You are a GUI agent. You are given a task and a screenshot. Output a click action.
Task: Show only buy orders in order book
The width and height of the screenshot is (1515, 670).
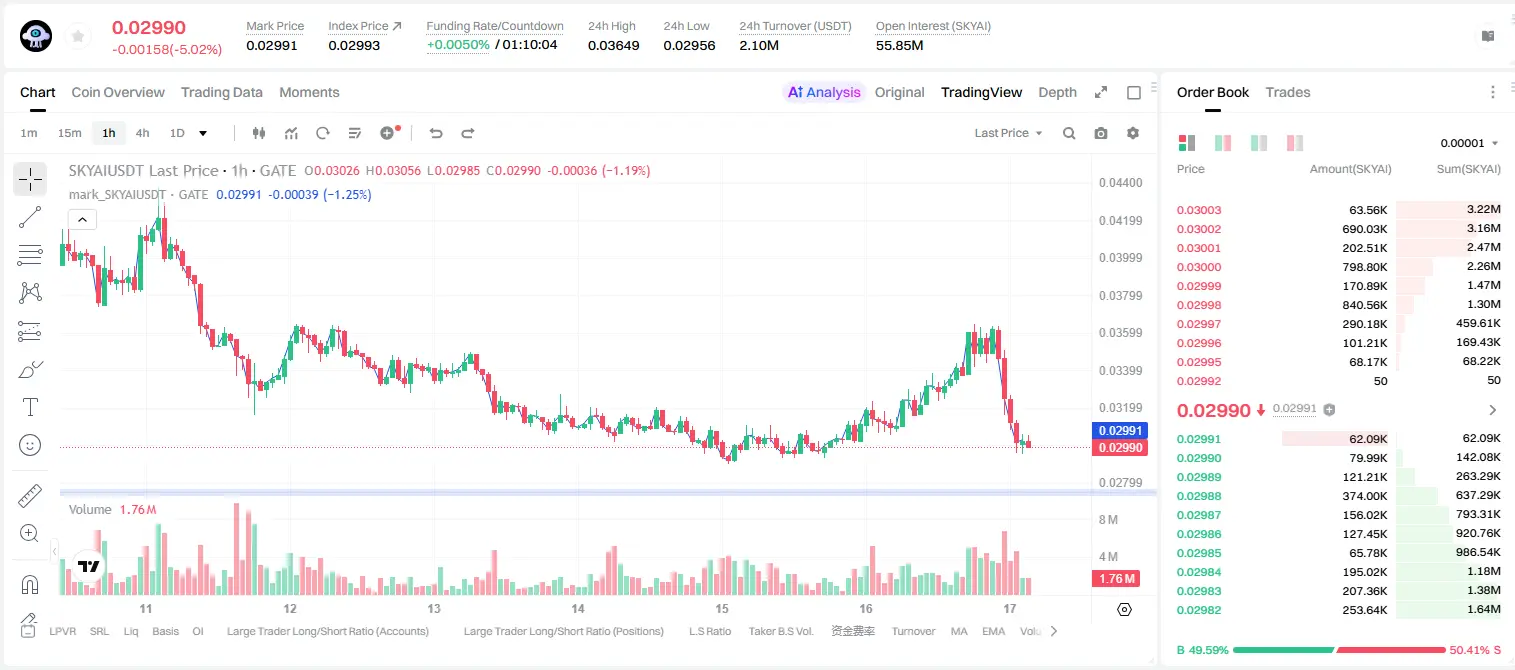(x=1258, y=143)
